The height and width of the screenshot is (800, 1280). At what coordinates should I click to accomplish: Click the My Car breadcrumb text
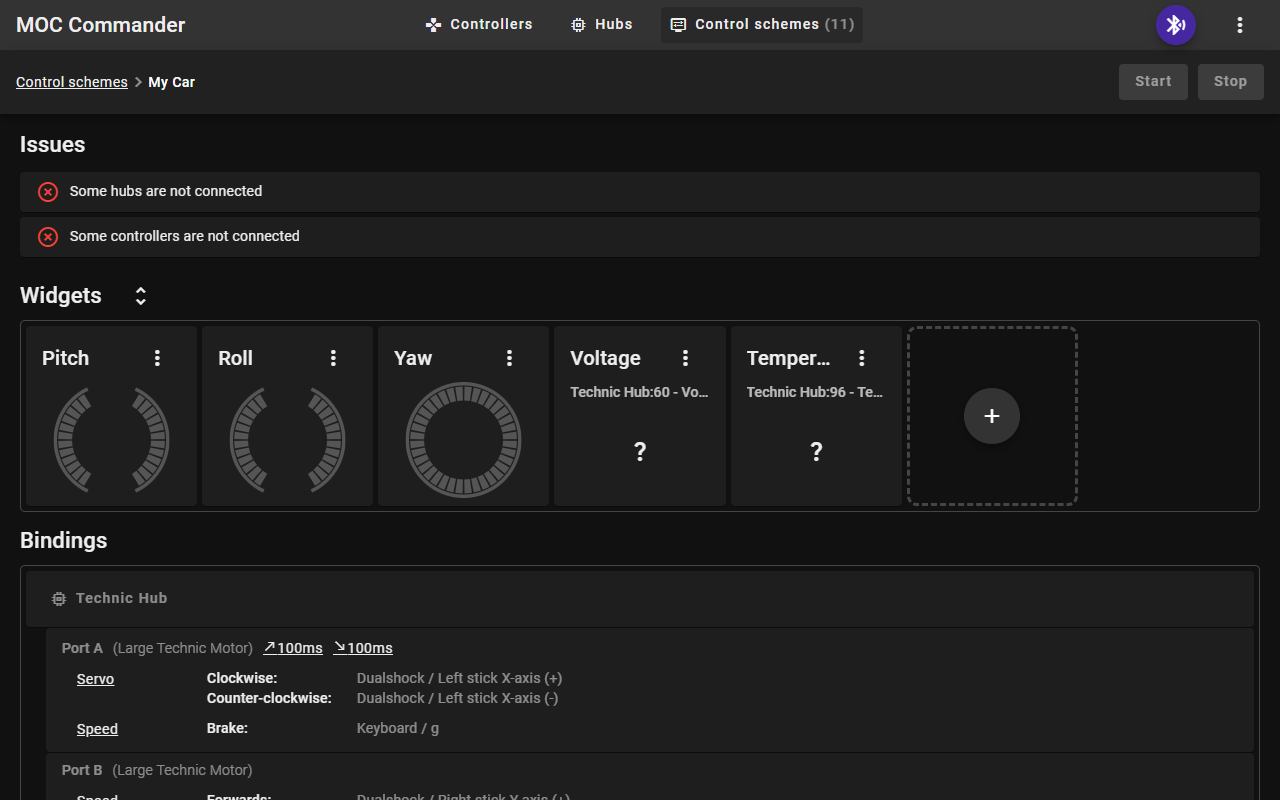(172, 82)
